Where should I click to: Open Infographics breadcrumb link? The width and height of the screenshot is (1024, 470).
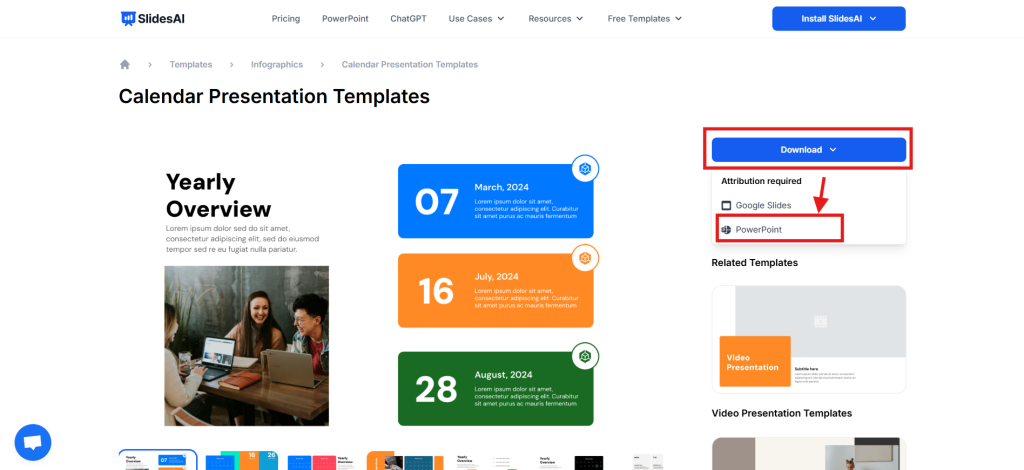(x=277, y=65)
